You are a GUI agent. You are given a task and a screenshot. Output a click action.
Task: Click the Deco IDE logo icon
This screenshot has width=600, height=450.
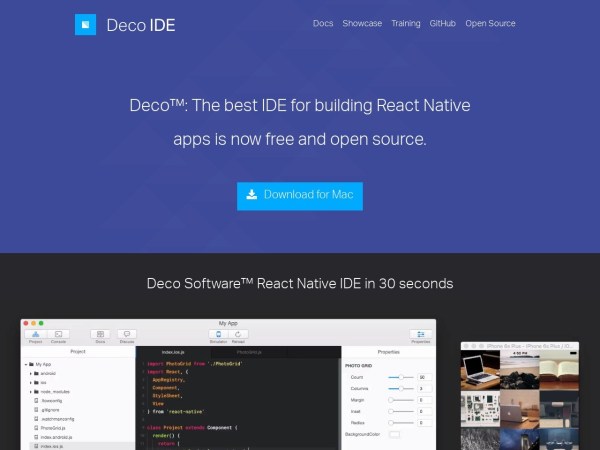(x=85, y=24)
